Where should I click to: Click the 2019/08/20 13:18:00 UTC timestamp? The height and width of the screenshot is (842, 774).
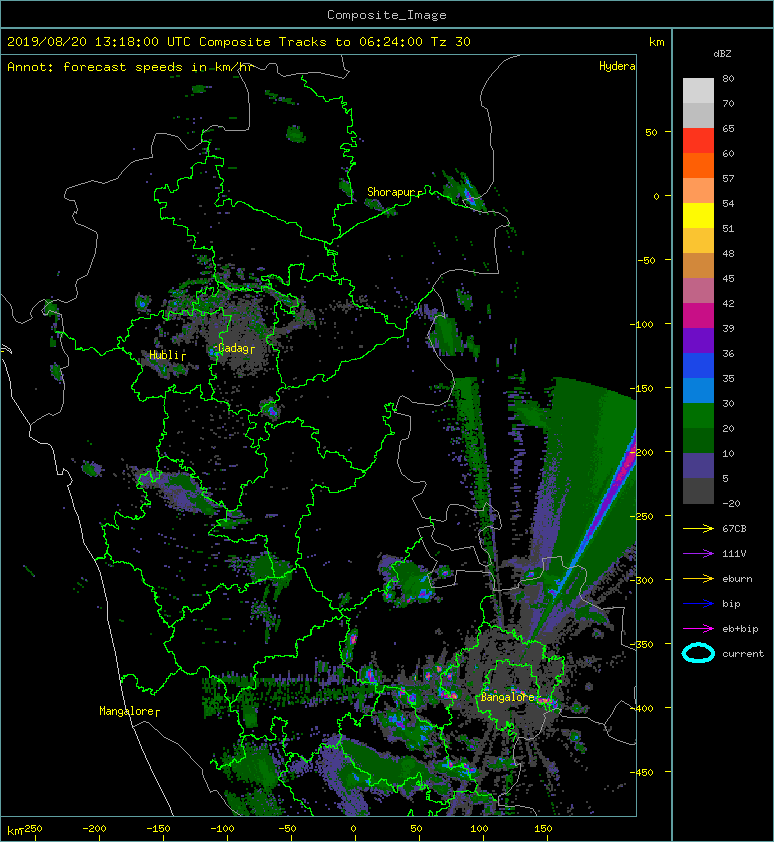[99, 42]
